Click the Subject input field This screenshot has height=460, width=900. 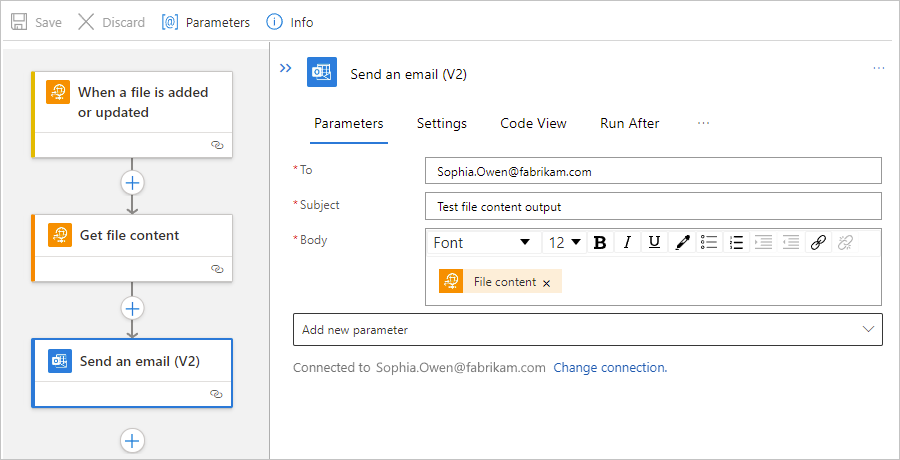click(652, 206)
